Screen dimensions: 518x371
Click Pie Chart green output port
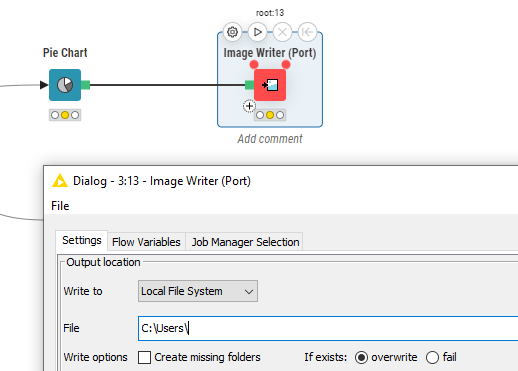[86, 85]
